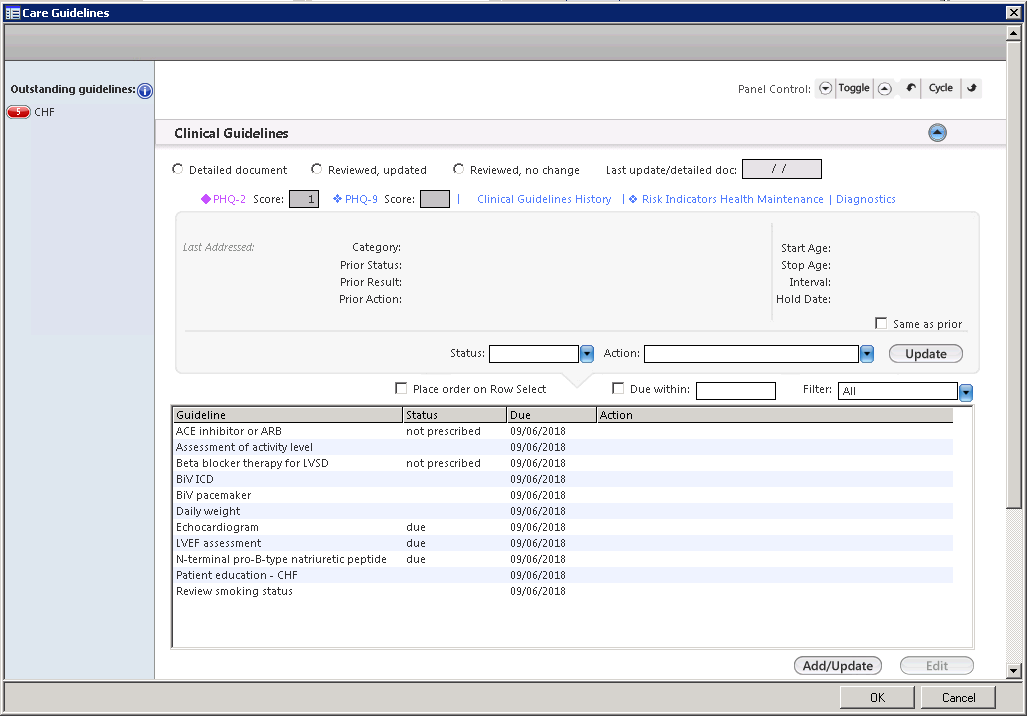Click the vertical scrollbar down arrow
This screenshot has width=1027, height=717.
tap(1014, 671)
